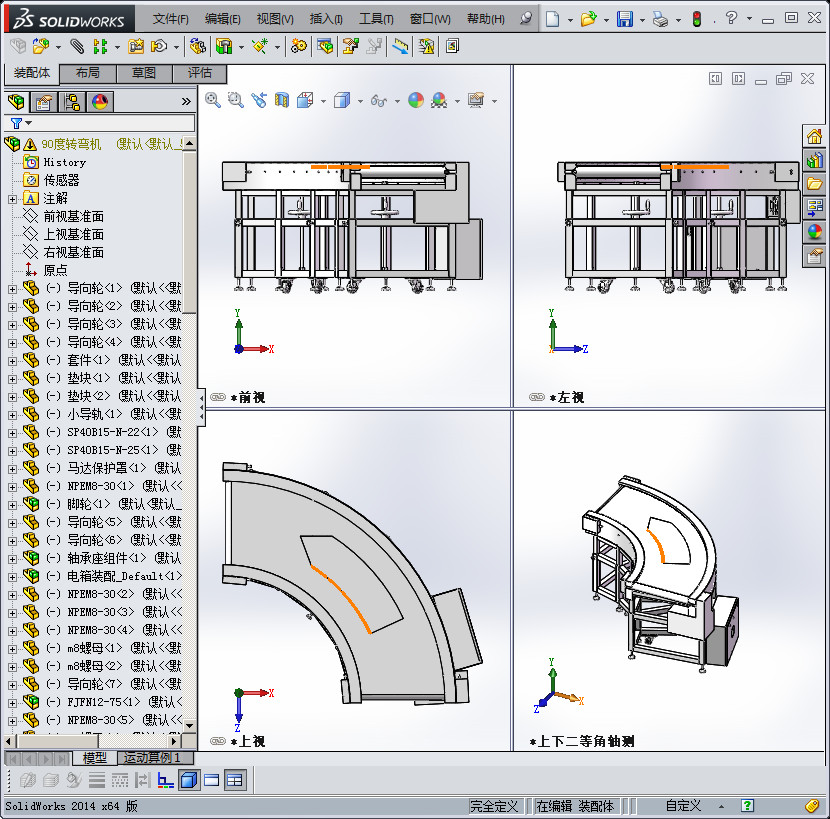
Task: Click the Zoom to Fit magnifier icon
Action: click(212, 99)
